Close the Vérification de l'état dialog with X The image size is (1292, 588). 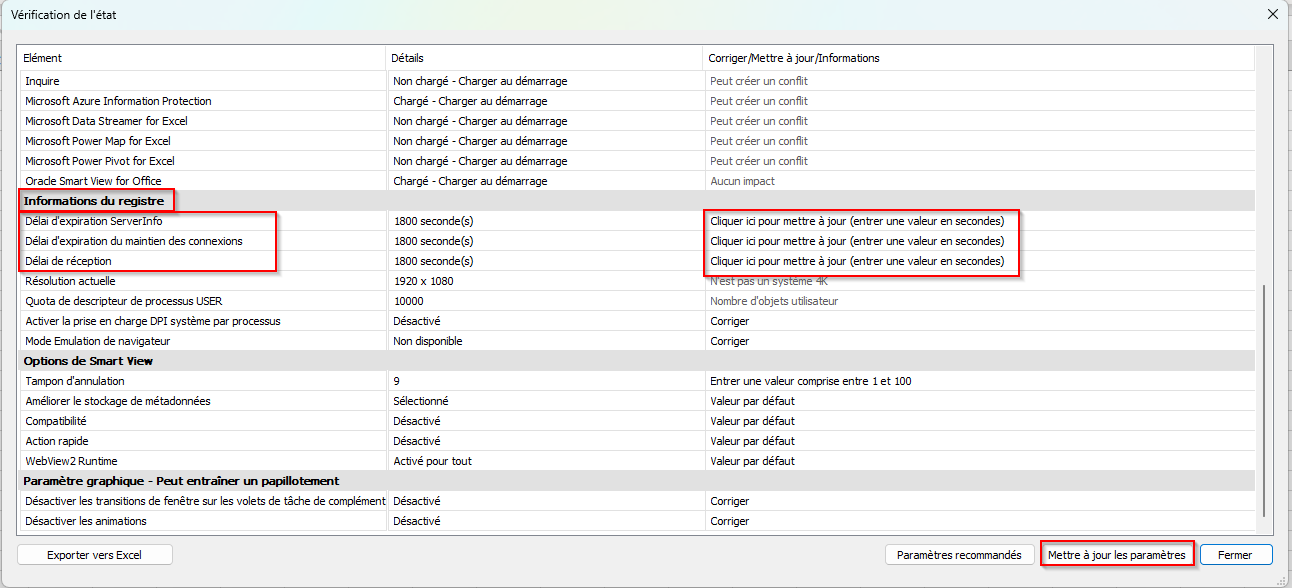click(x=1272, y=15)
